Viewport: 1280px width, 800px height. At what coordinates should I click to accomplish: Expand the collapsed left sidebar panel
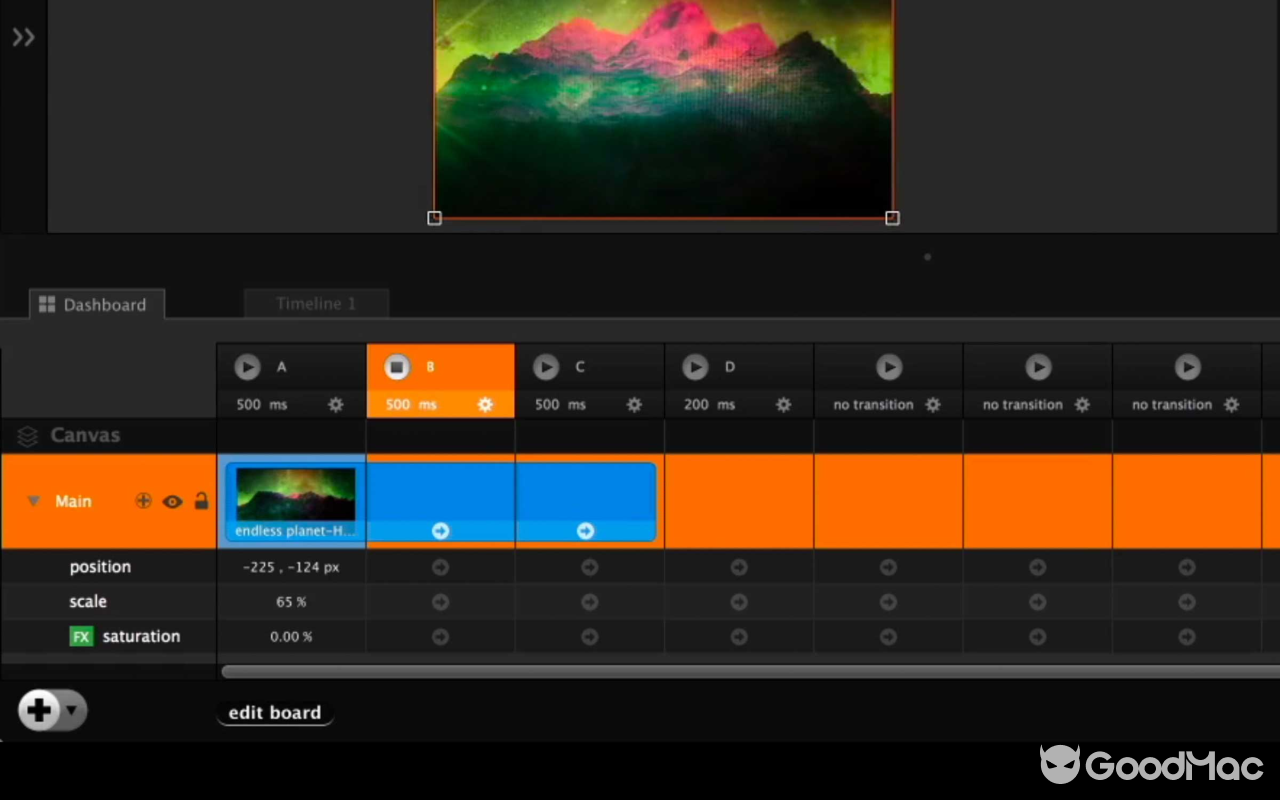point(23,38)
